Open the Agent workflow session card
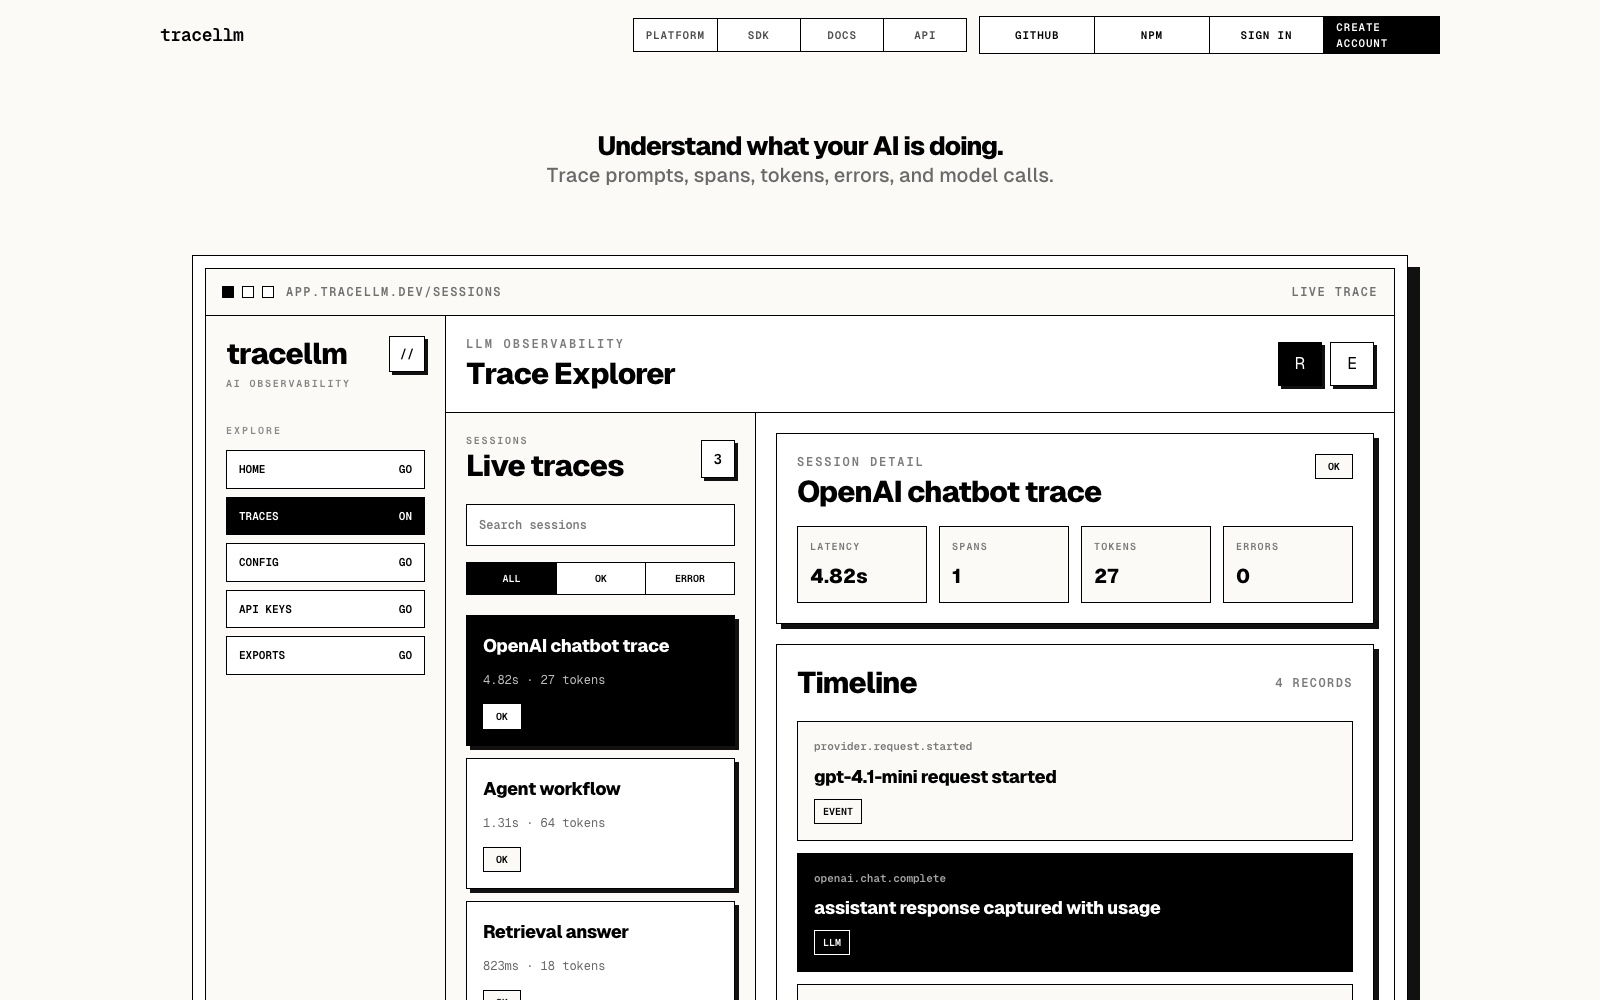1600x1000 pixels. [600, 823]
